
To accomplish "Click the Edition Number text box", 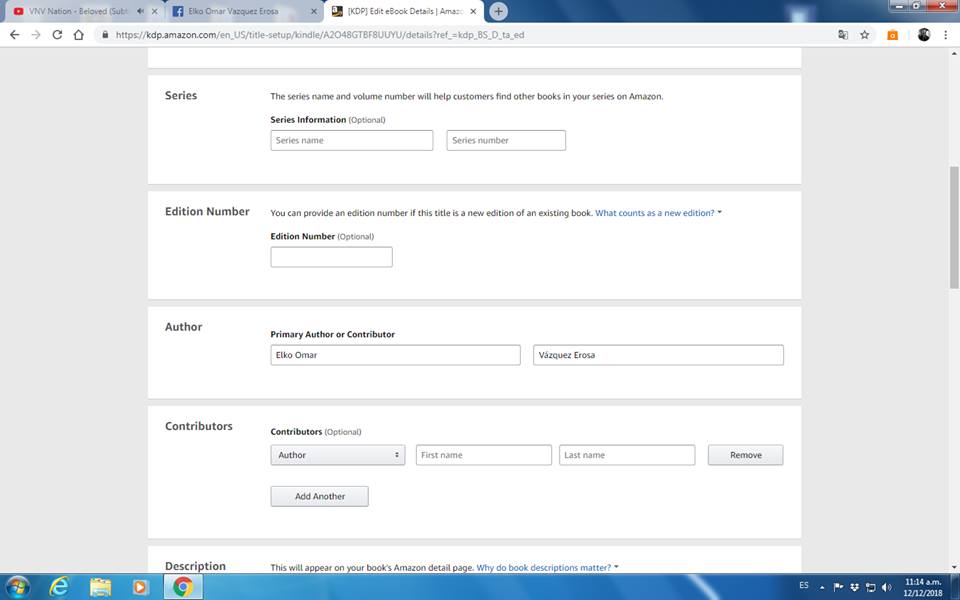I will point(331,257).
